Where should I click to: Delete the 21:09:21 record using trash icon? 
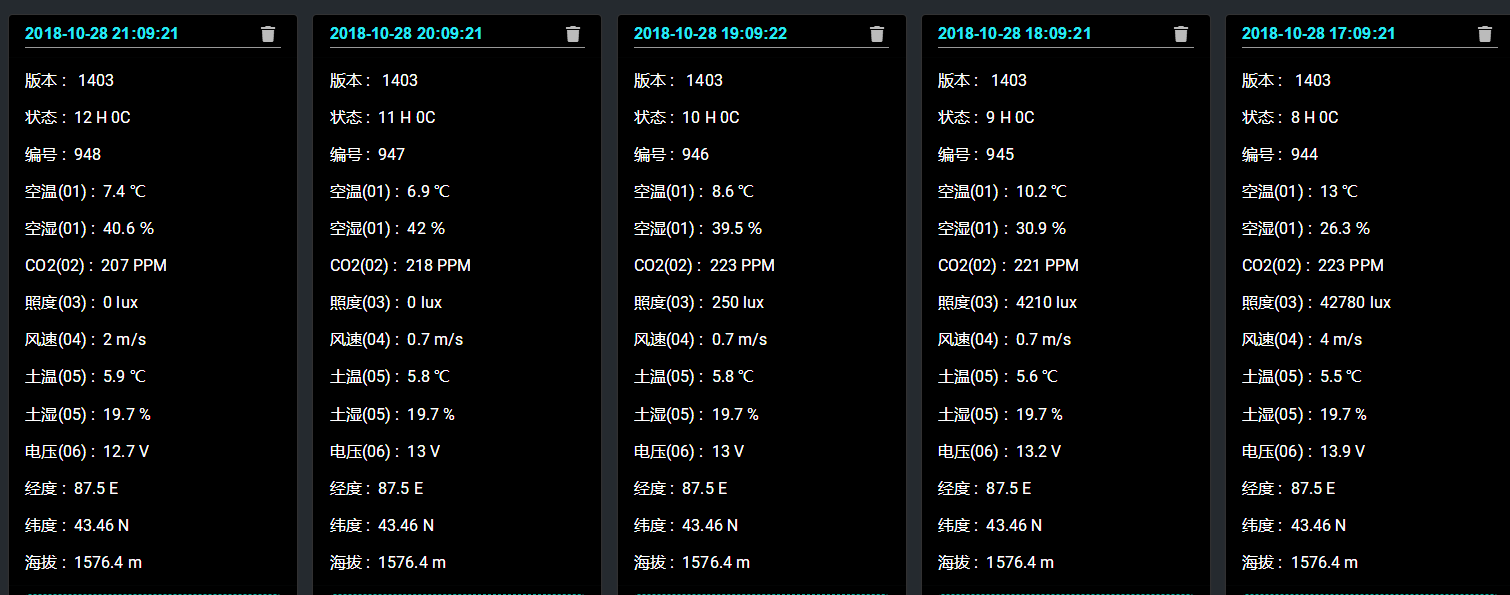(268, 34)
